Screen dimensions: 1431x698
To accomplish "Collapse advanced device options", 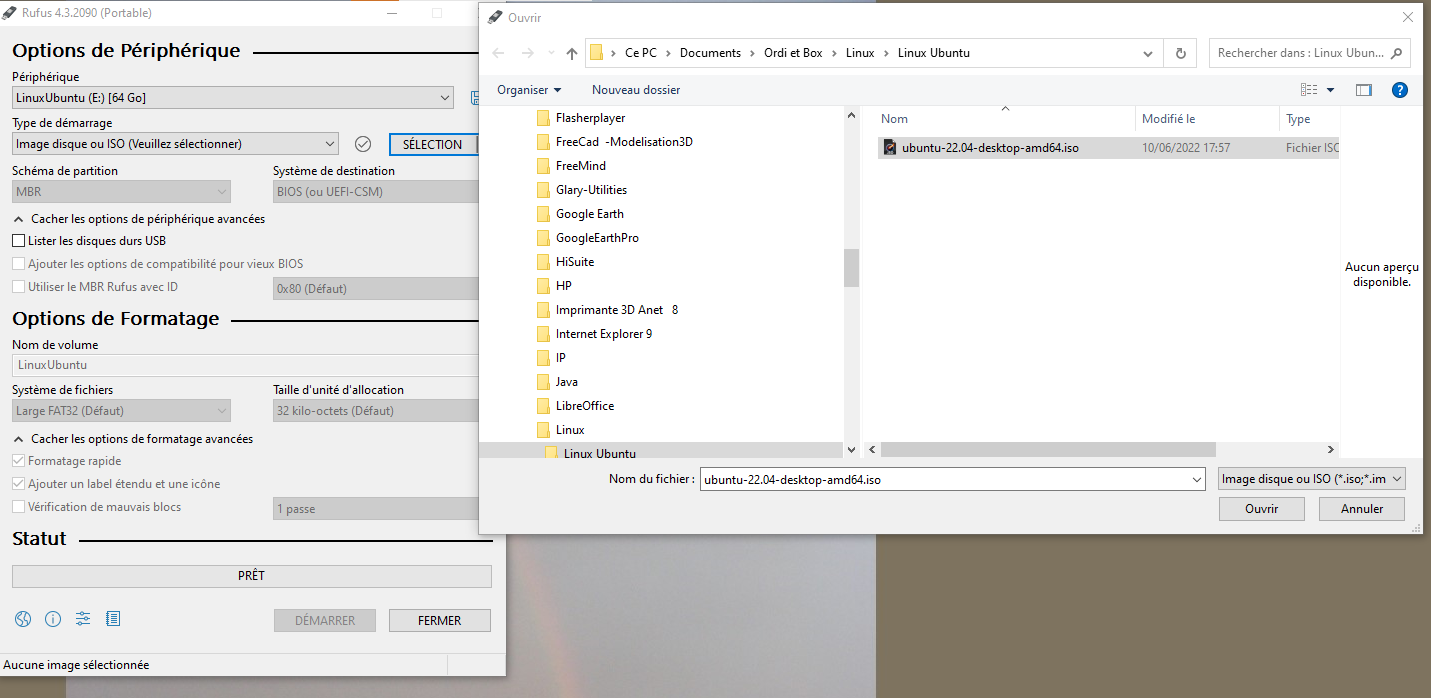I will [x=139, y=219].
